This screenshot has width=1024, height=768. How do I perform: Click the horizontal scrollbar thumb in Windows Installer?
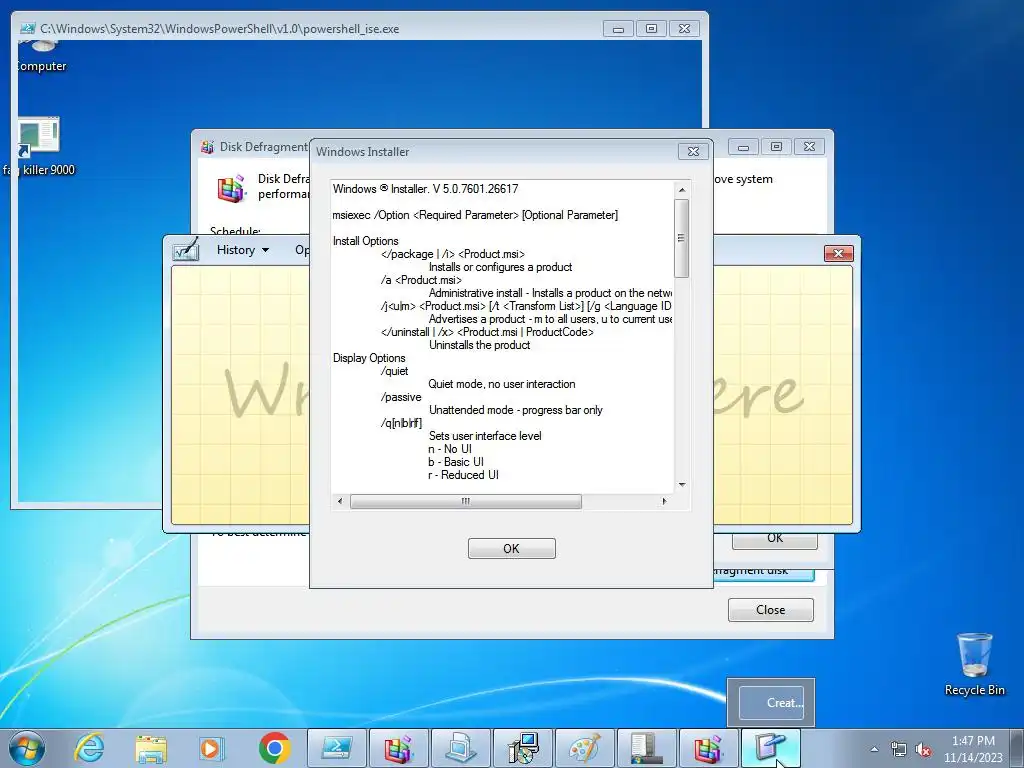[466, 502]
